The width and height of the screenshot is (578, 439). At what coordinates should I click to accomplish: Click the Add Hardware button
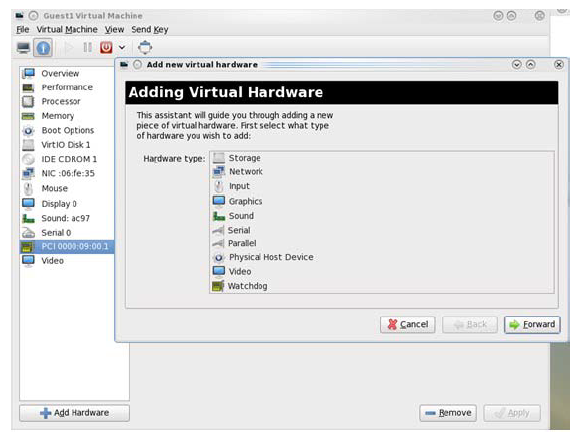pos(74,413)
